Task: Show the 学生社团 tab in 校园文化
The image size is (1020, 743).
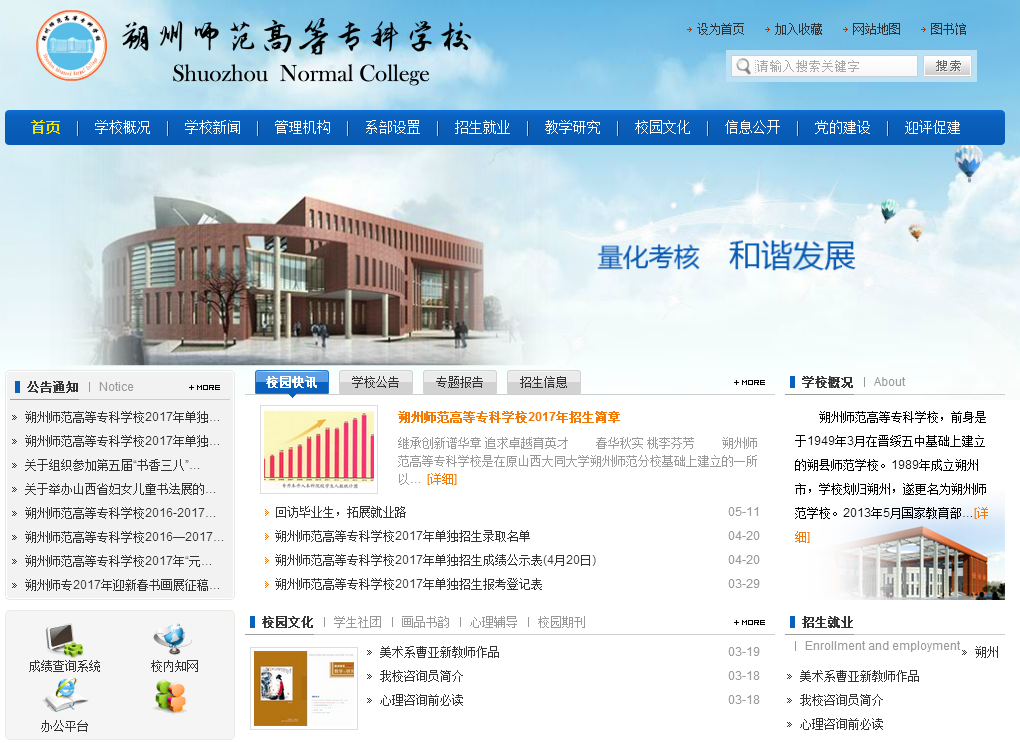Action: (357, 622)
